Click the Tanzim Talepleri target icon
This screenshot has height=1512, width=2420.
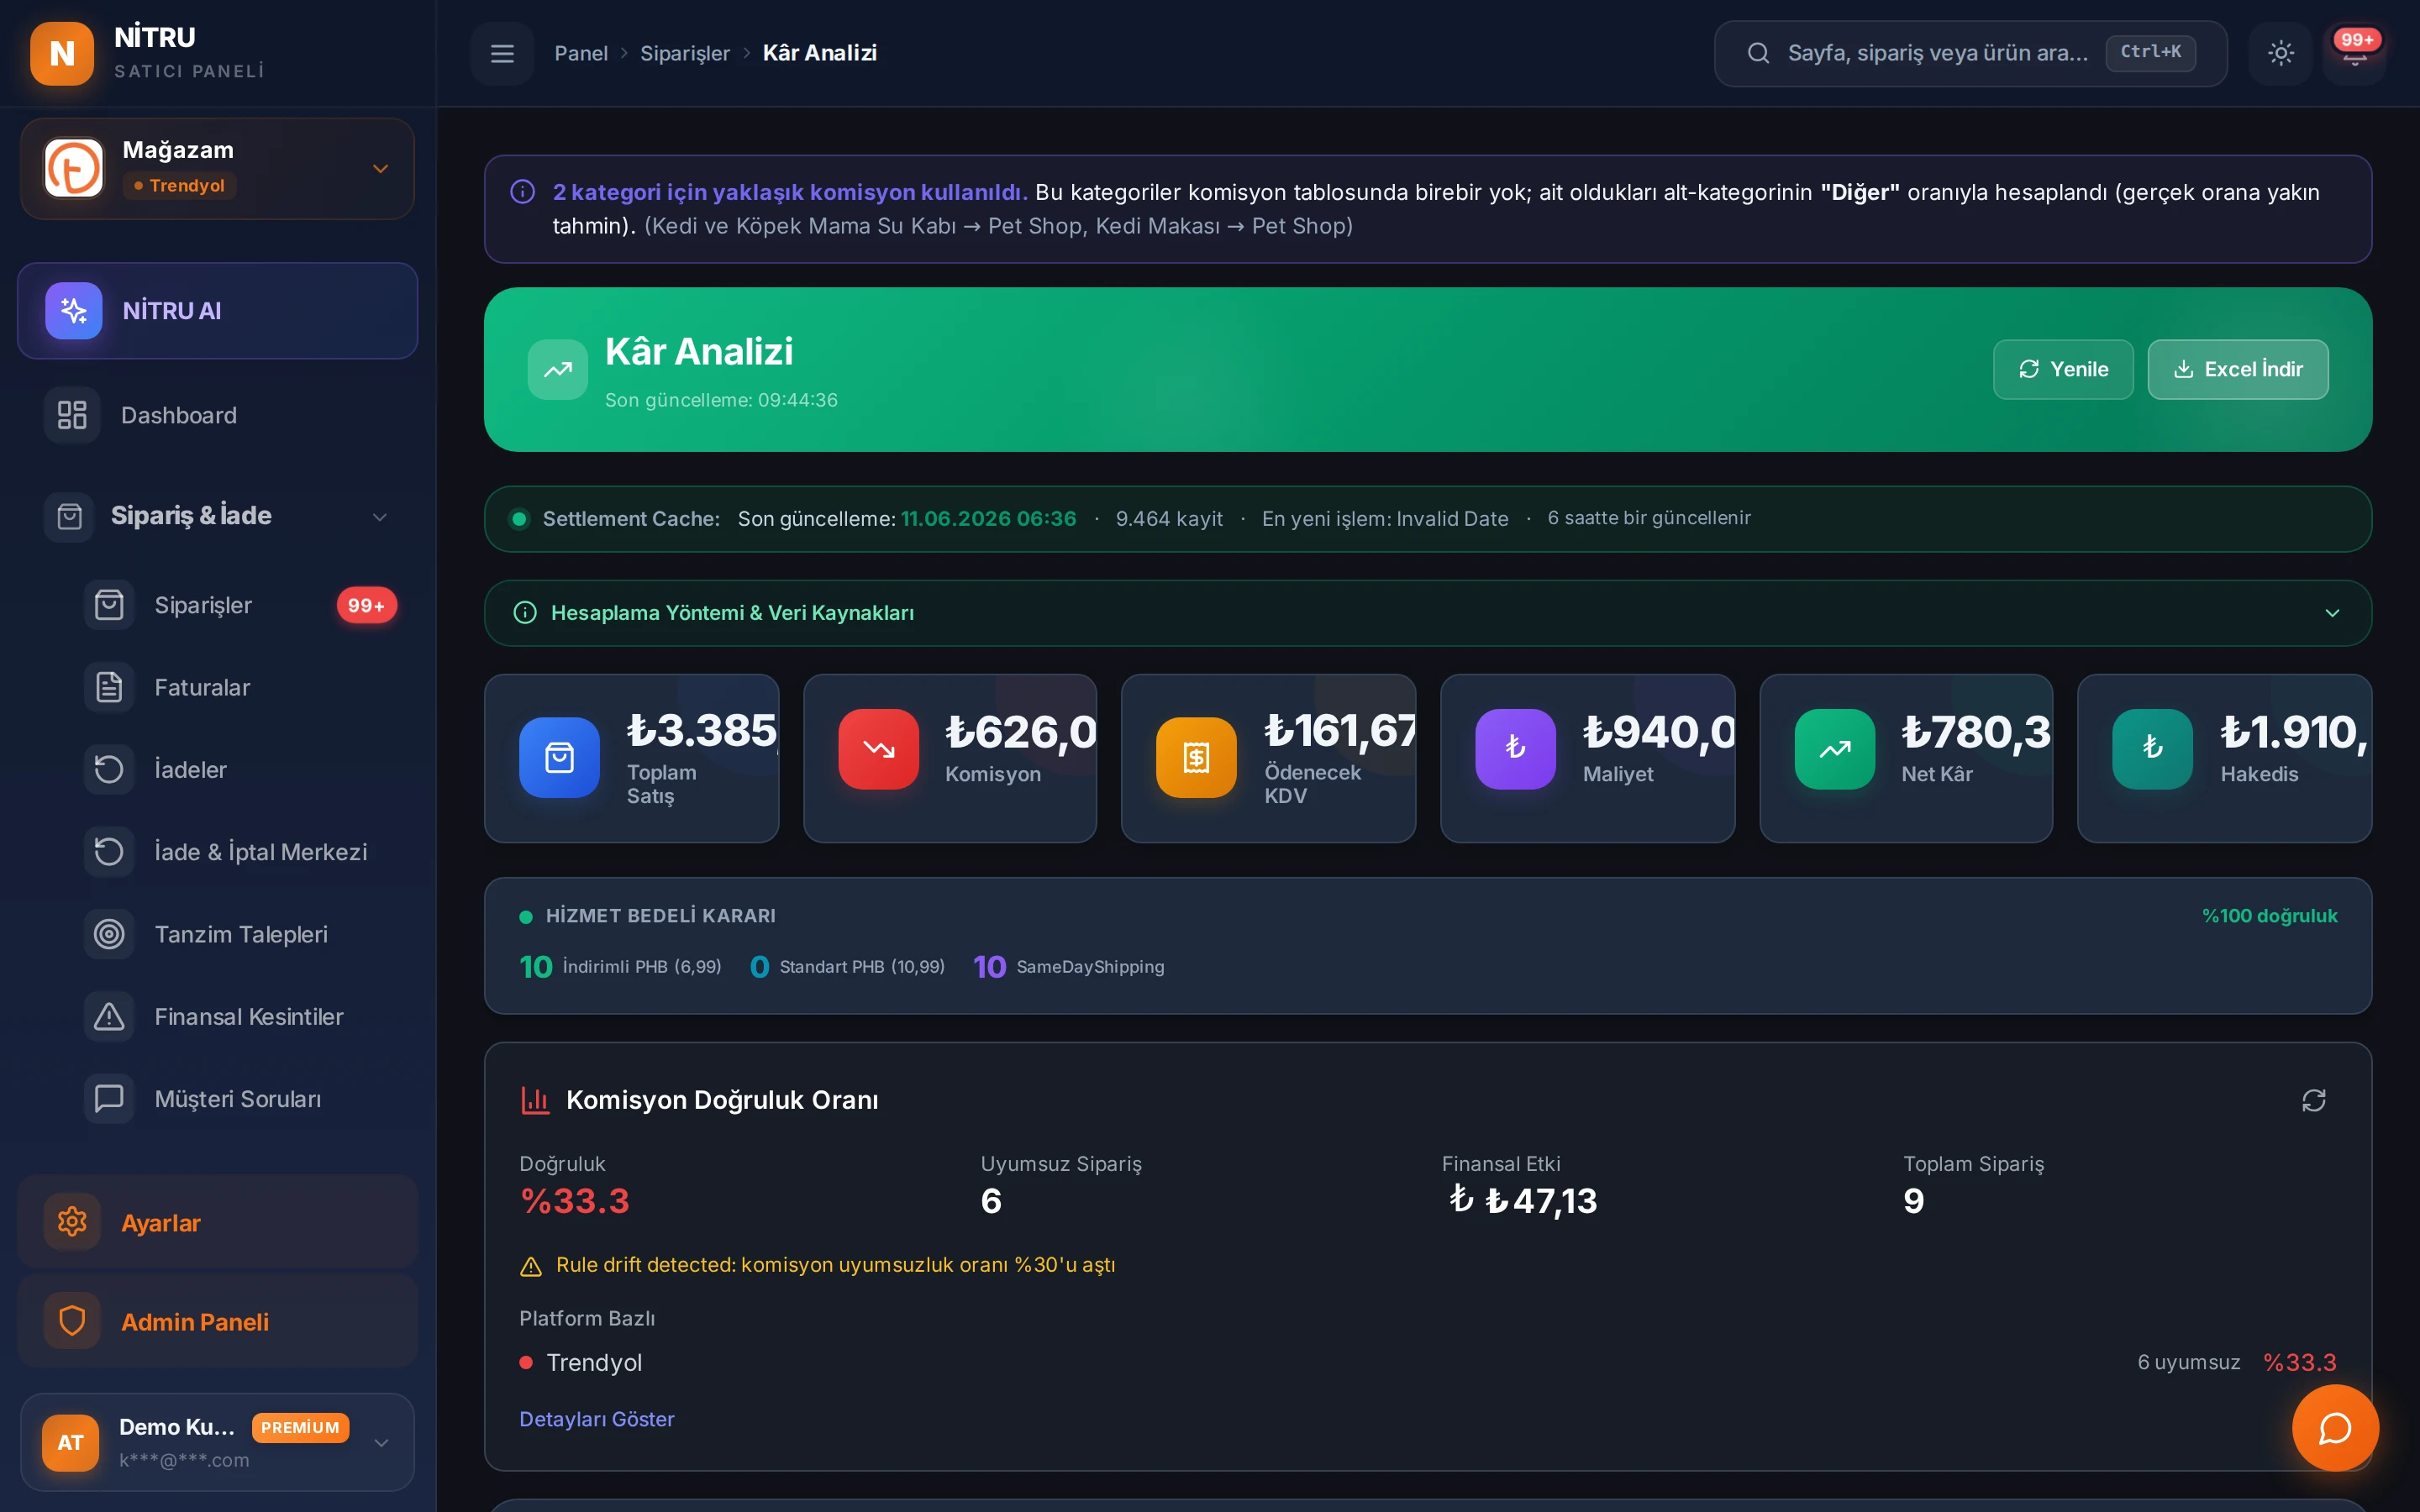[109, 934]
